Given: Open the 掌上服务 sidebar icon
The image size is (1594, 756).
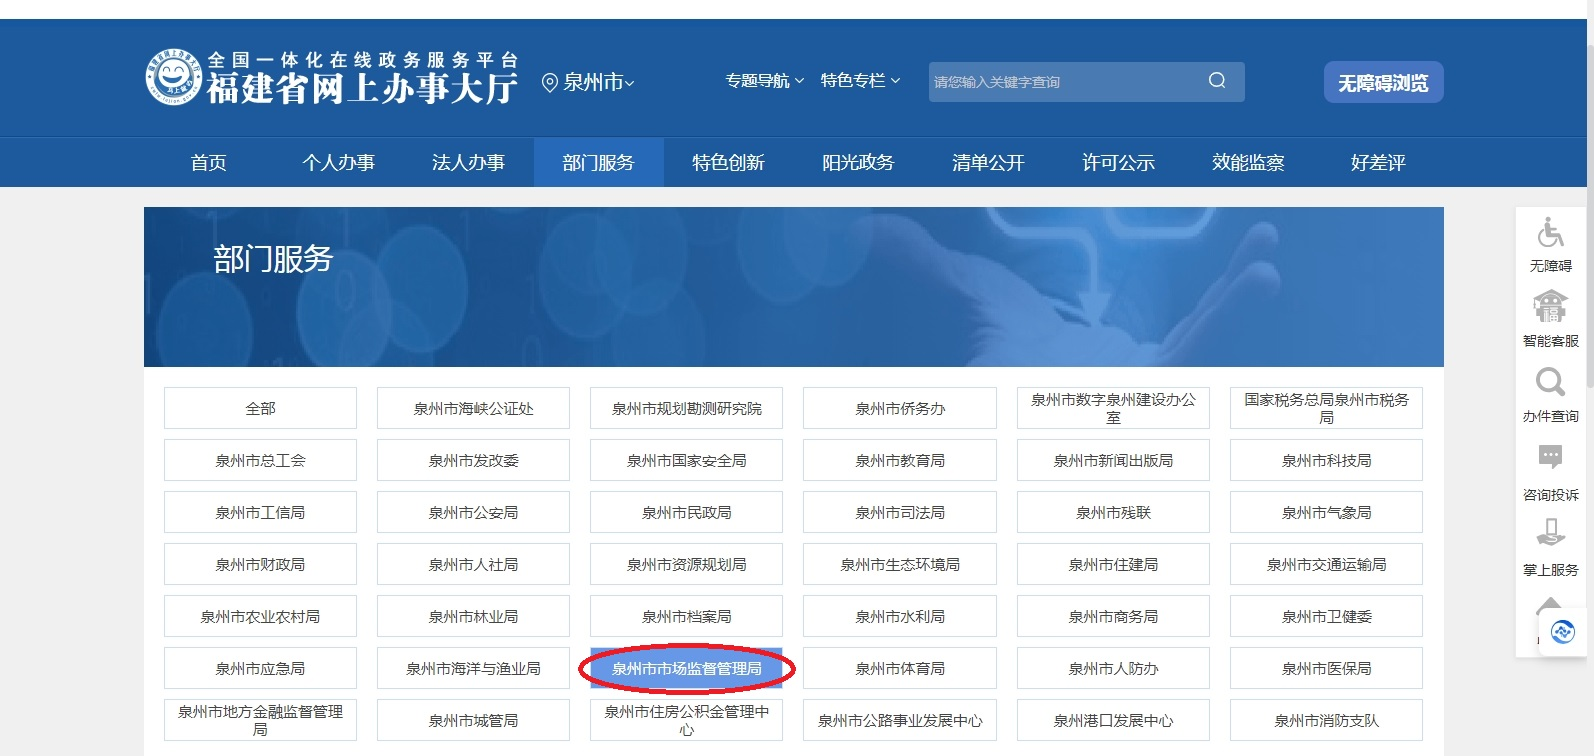Looking at the screenshot, I should pyautogui.click(x=1550, y=532).
